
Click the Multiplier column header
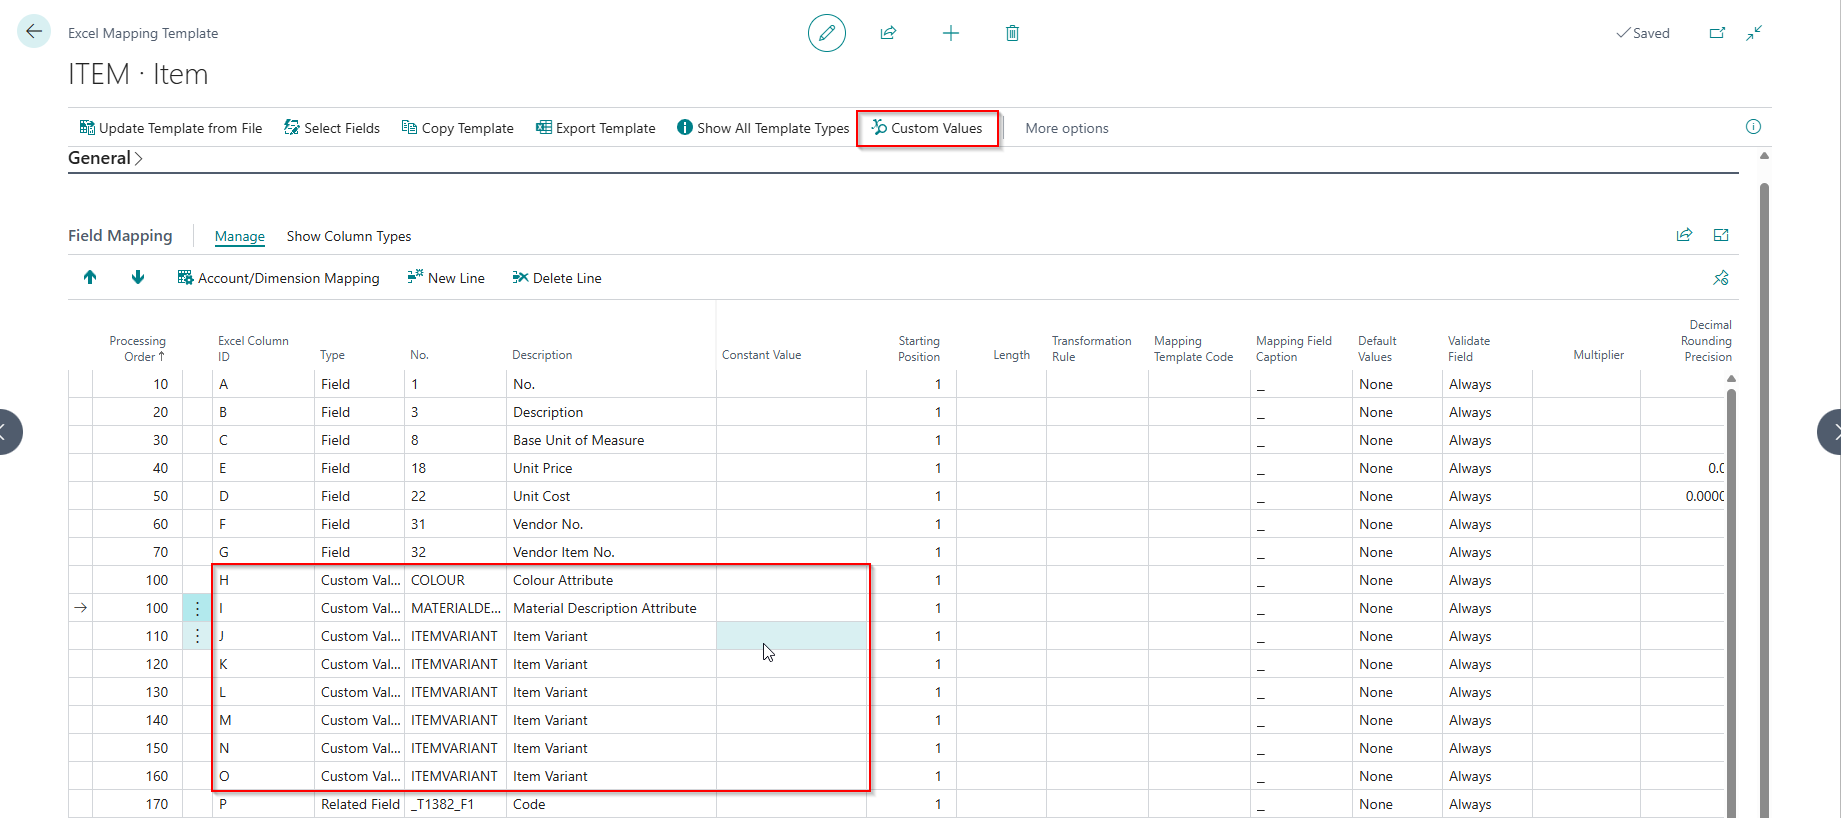pyautogui.click(x=1598, y=355)
